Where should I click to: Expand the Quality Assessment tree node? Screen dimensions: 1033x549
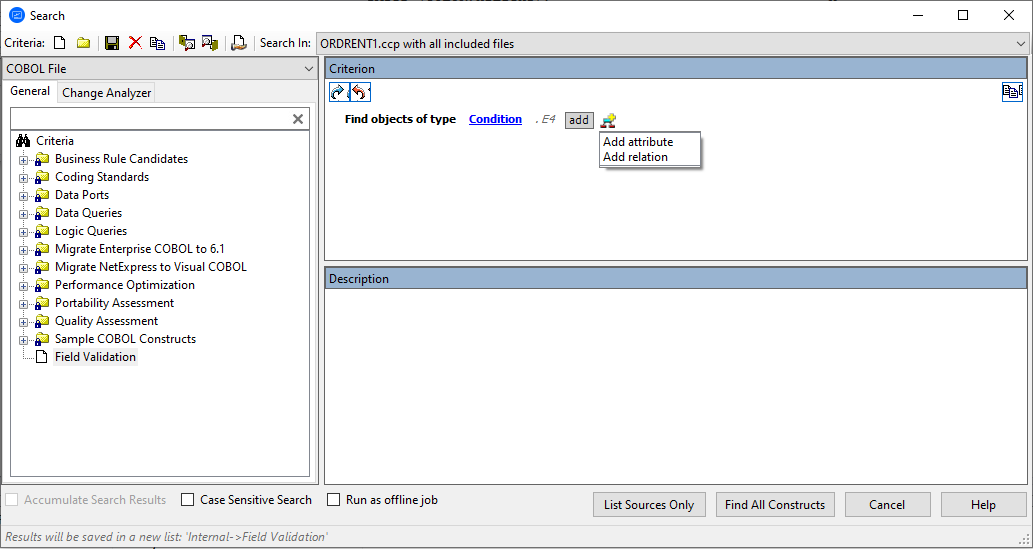[24, 321]
